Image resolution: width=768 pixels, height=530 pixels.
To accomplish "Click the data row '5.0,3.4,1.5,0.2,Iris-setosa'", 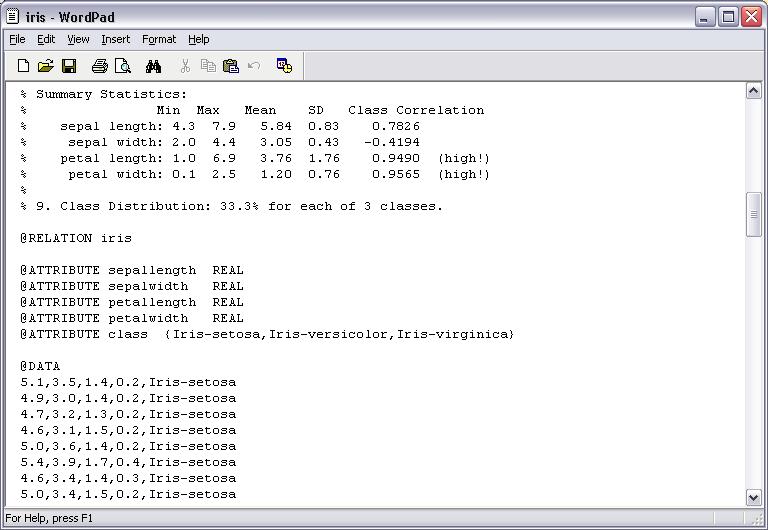I will click(x=128, y=495).
